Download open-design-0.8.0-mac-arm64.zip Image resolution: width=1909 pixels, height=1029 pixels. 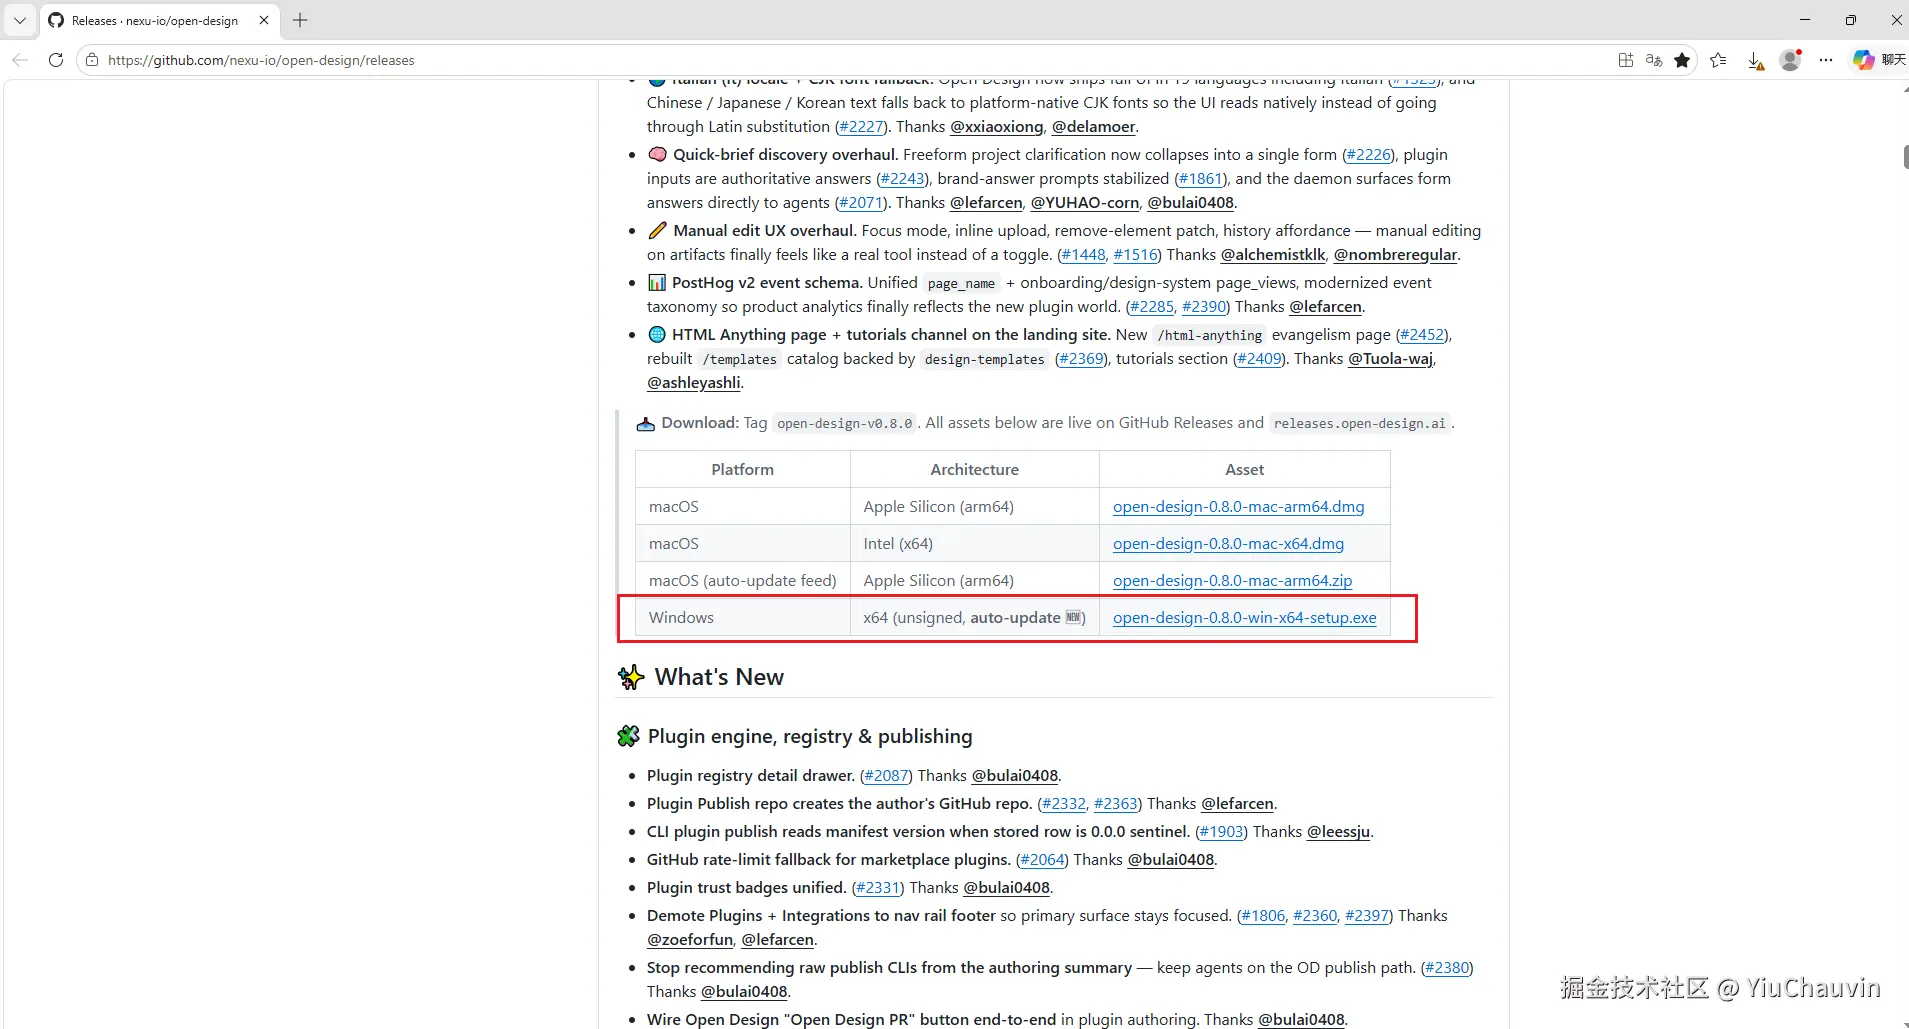1232,581
